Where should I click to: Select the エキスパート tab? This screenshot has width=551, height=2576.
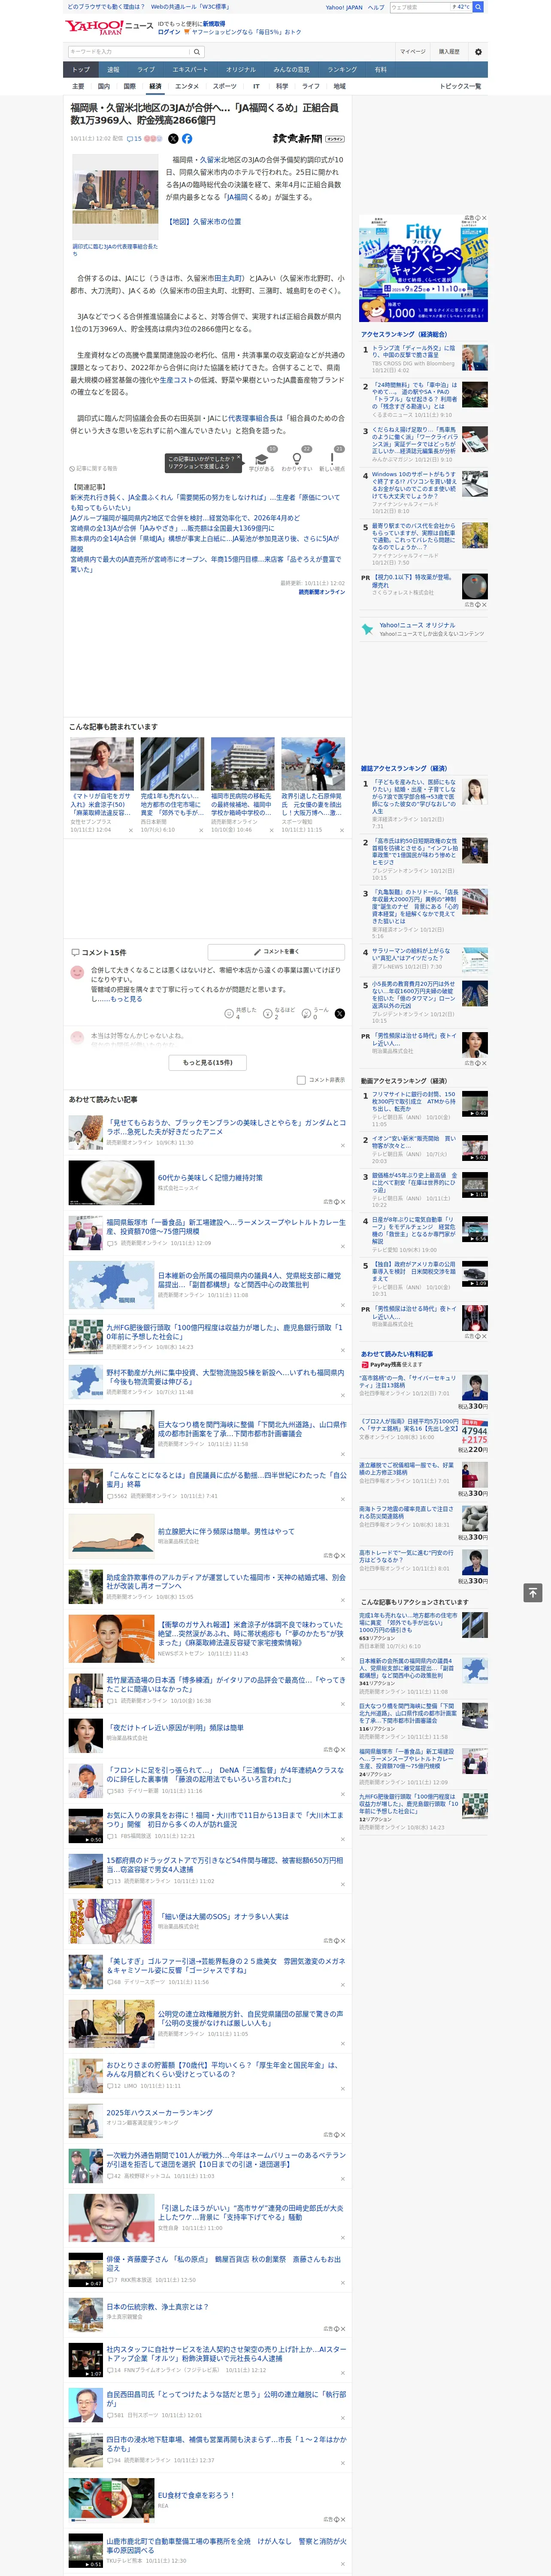190,70
